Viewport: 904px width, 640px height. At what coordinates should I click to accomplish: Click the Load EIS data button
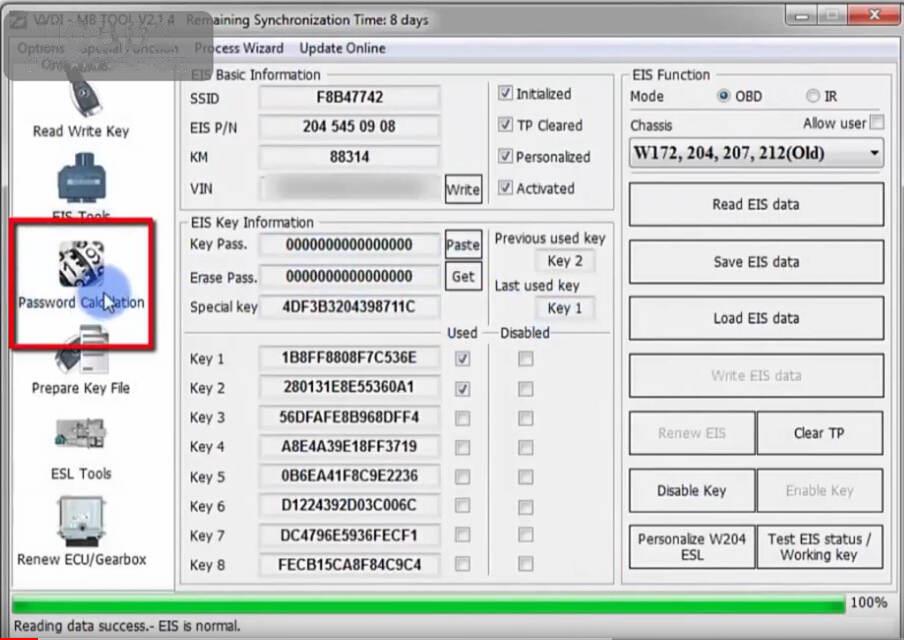756,318
